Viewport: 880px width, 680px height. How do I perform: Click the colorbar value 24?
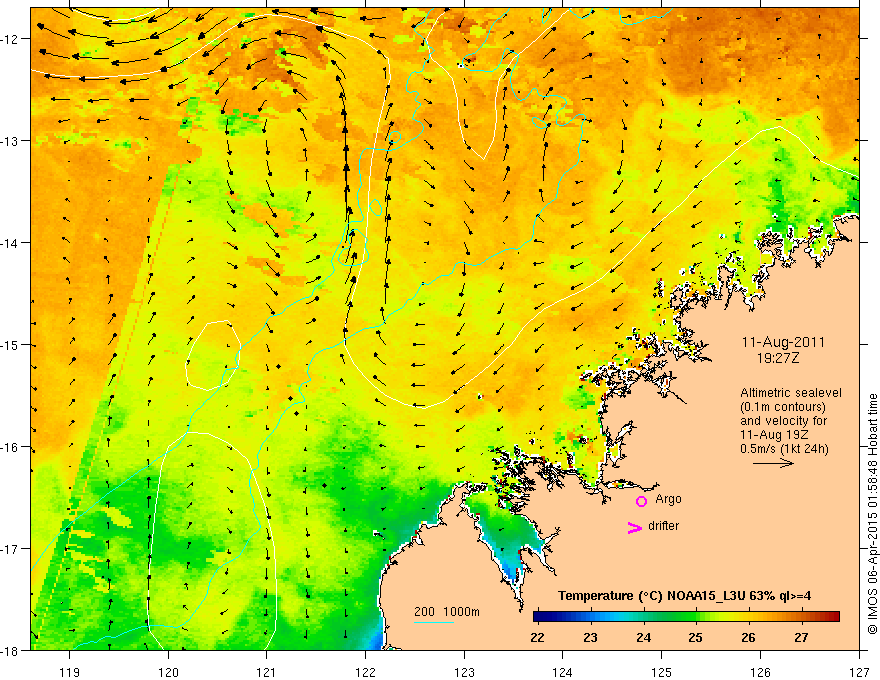coord(644,637)
